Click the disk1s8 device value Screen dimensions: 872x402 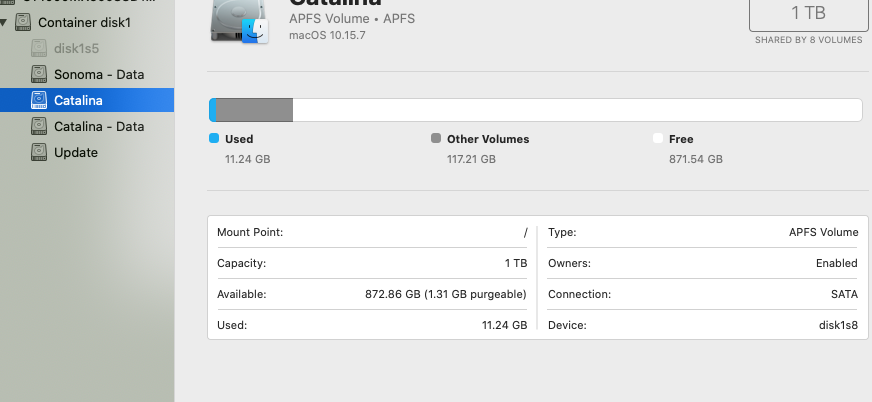838,325
